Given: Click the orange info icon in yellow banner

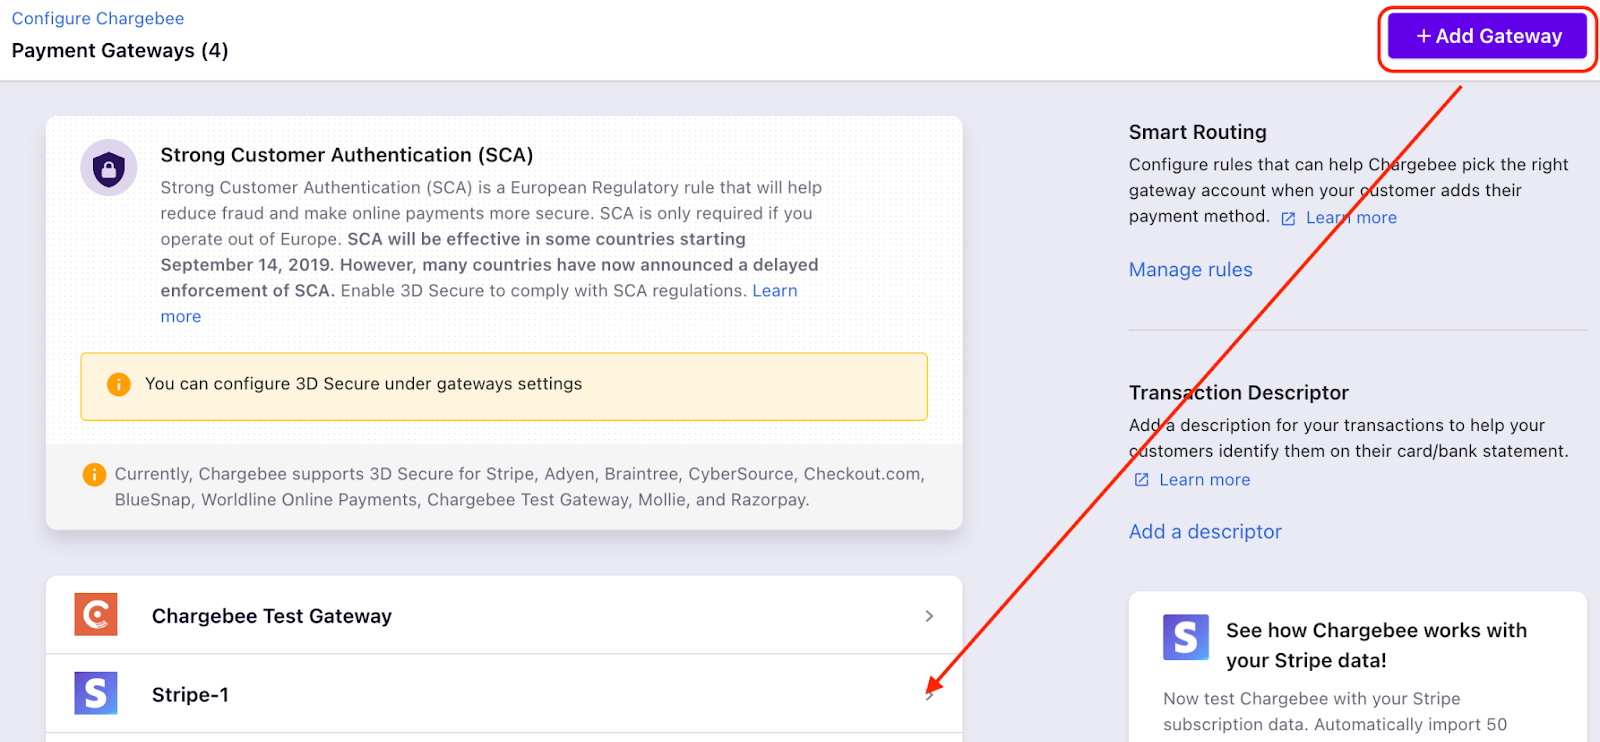Looking at the screenshot, I should (119, 385).
